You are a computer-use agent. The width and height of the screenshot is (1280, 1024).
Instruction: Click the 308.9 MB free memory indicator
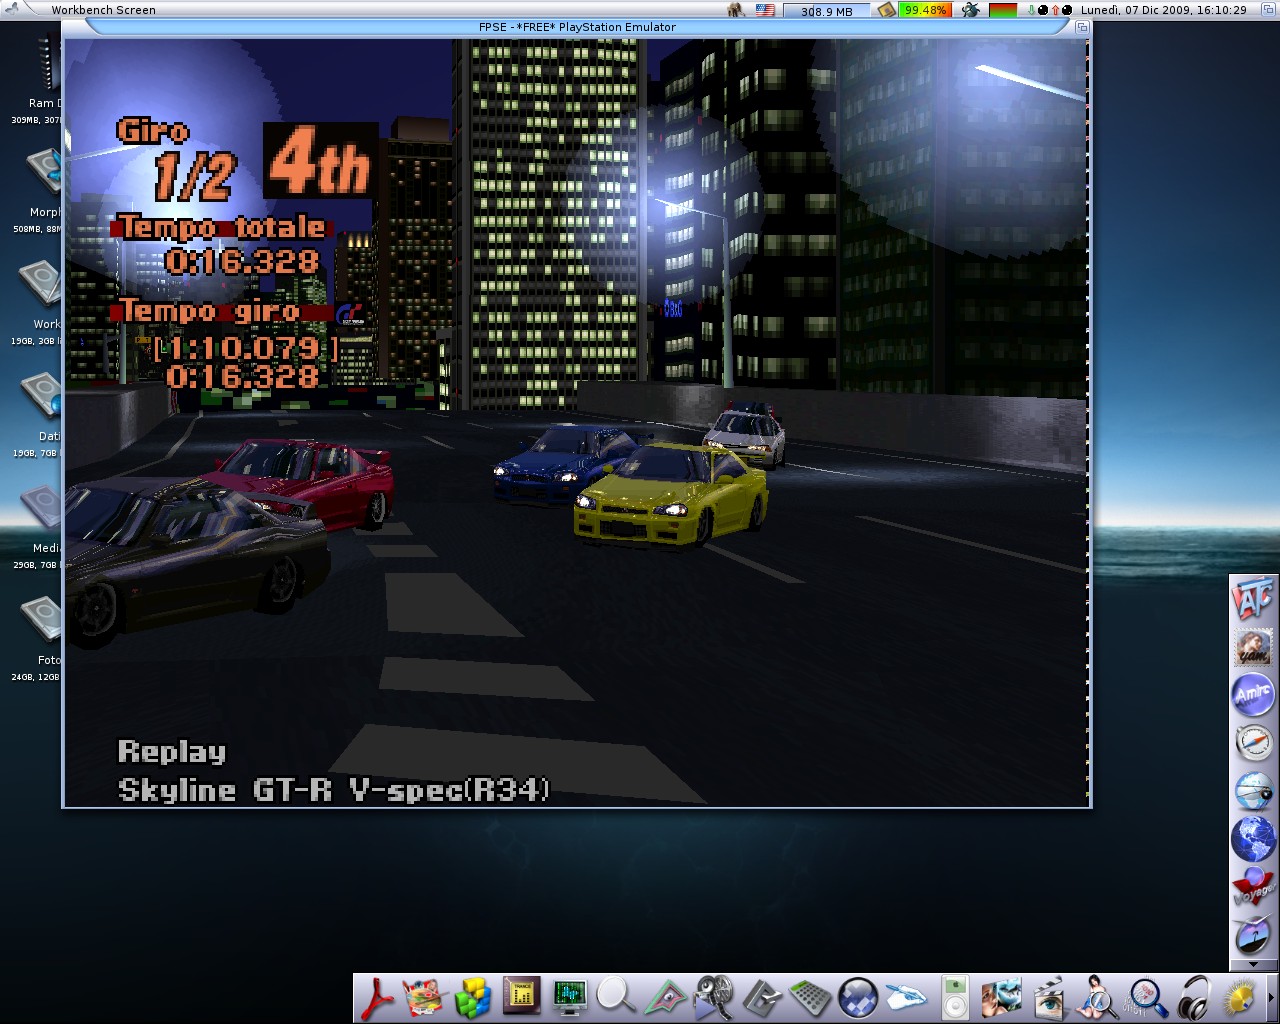tap(827, 11)
